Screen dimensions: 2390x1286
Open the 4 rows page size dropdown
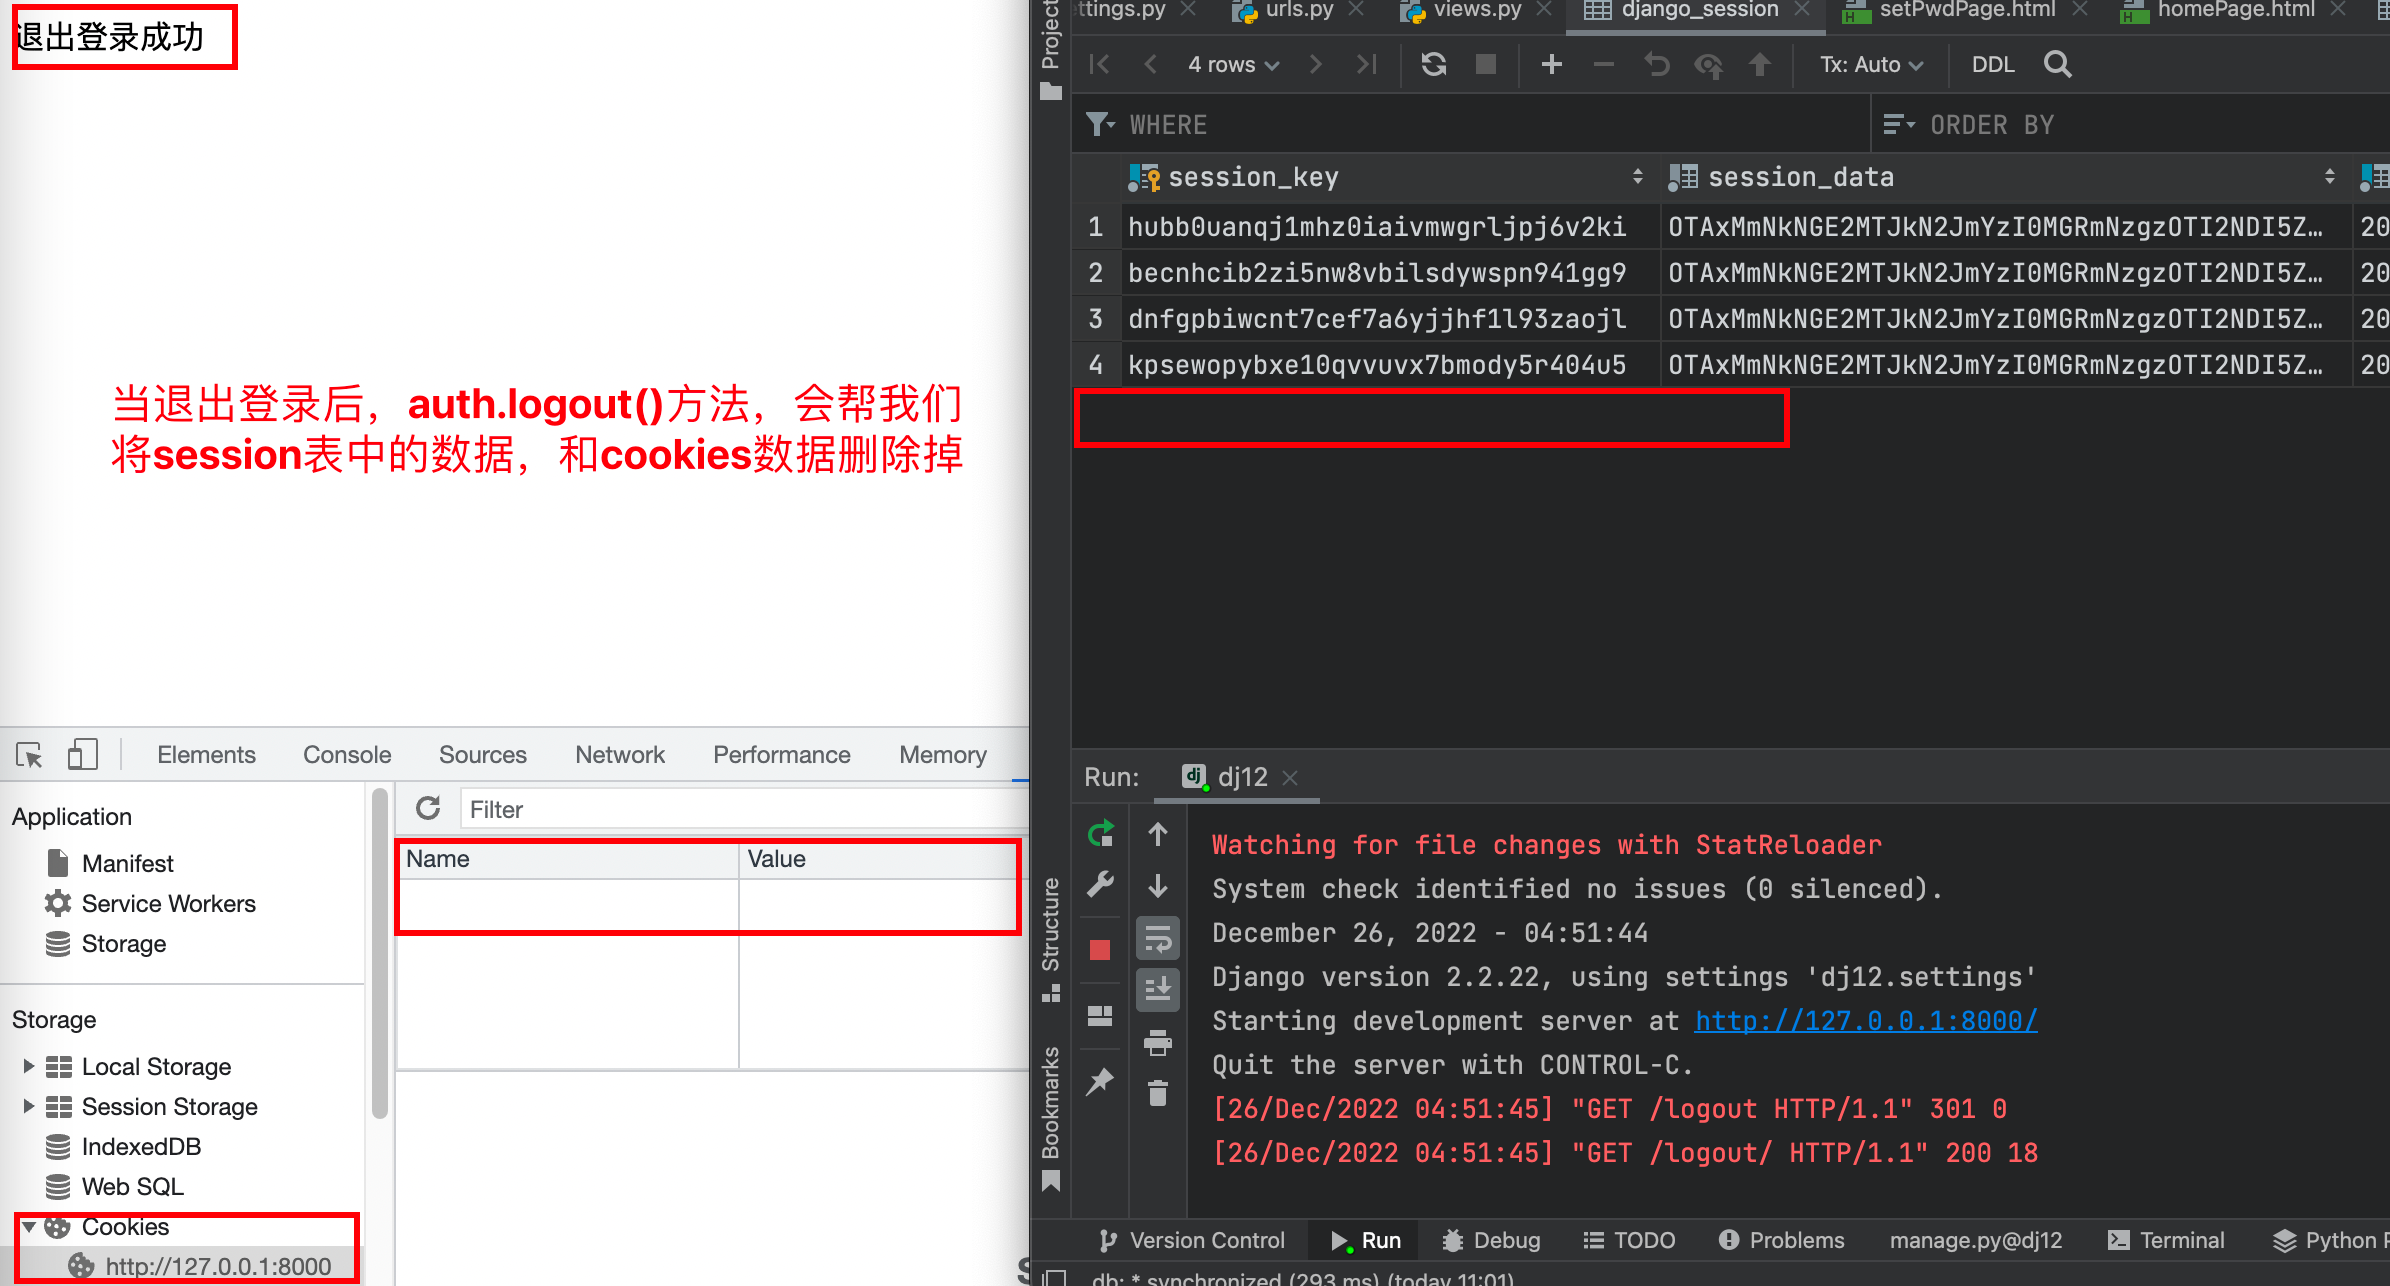(1232, 65)
